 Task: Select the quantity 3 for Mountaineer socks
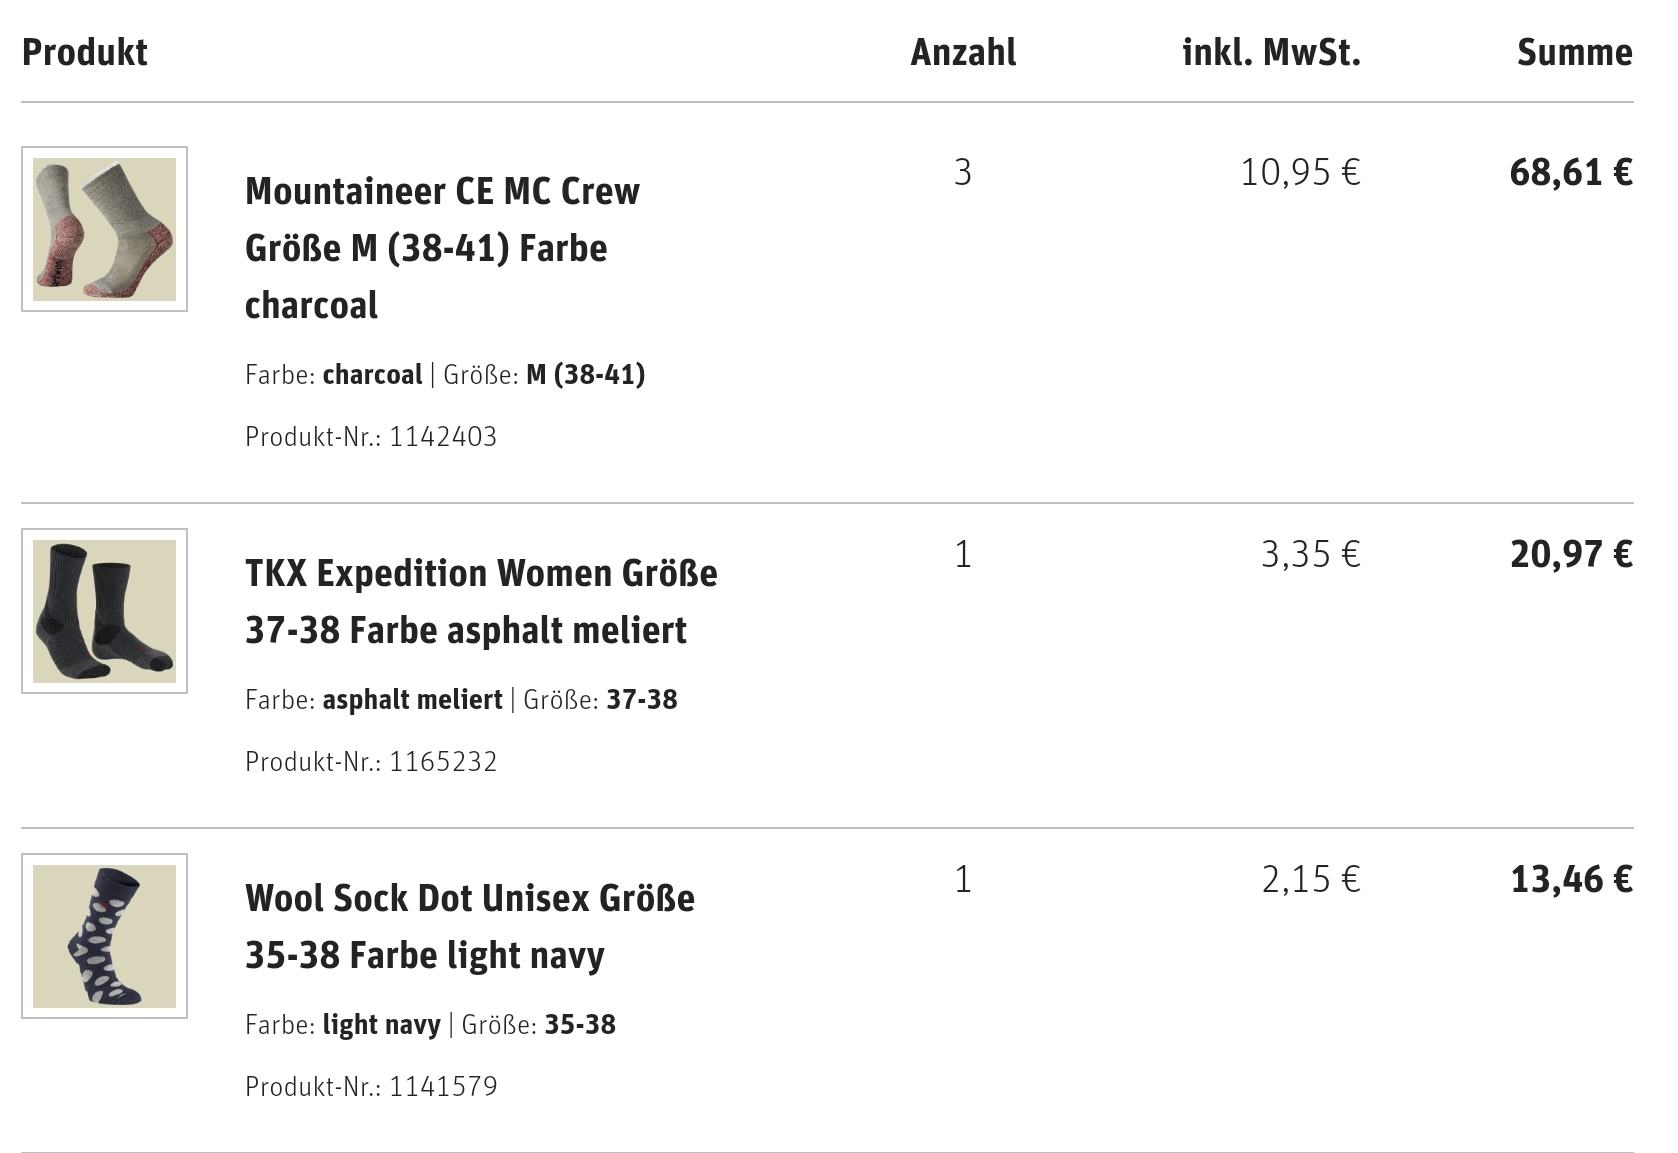coord(963,172)
